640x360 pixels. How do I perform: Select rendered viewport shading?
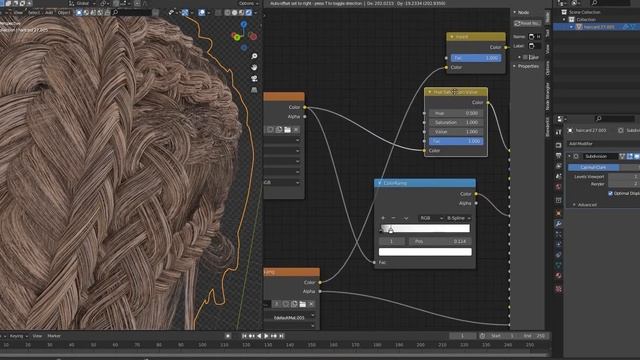coord(248,13)
